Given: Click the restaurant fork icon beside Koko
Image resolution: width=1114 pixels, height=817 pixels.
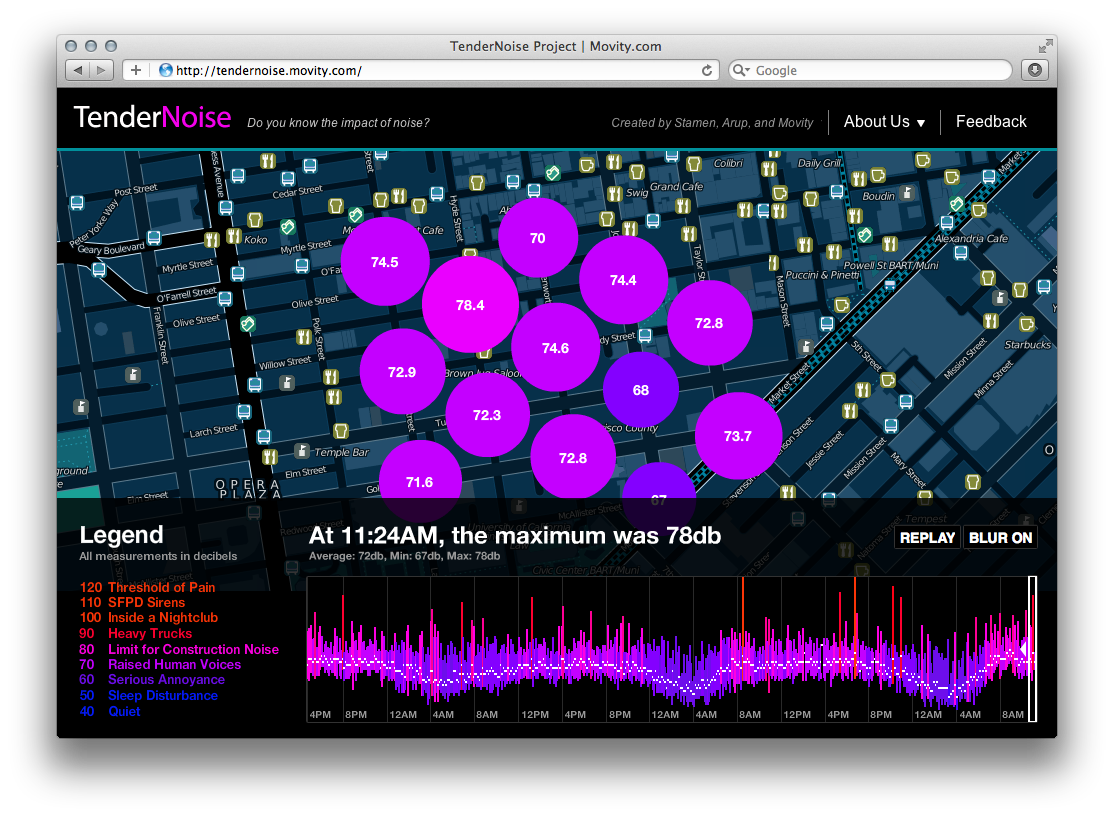Looking at the screenshot, I should (233, 237).
